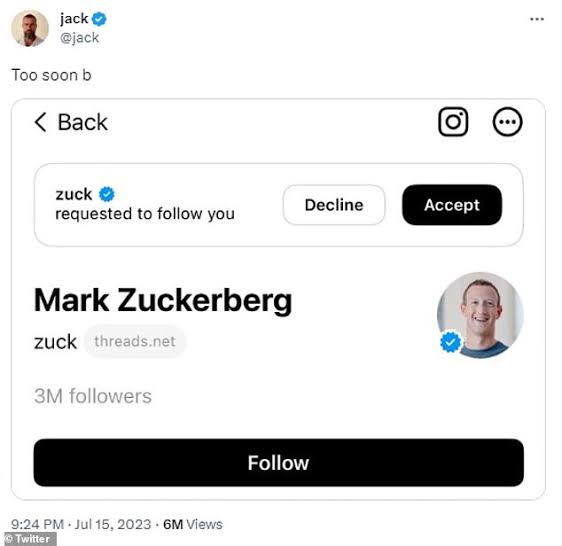Open Mark Zuckerberg's profile picture
This screenshot has width=562, height=546.
[480, 315]
